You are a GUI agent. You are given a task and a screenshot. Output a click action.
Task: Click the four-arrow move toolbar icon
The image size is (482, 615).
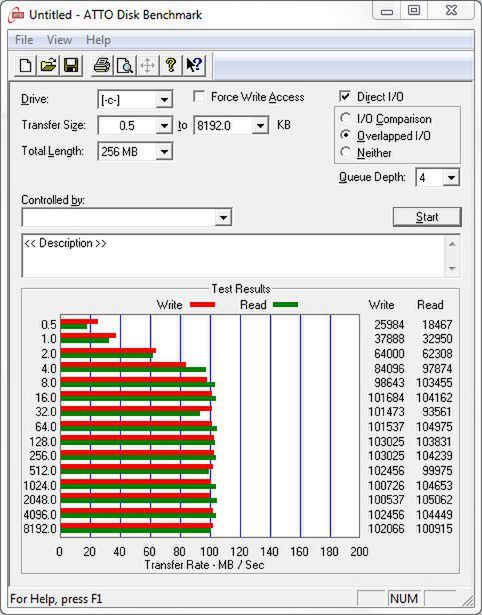point(147,65)
